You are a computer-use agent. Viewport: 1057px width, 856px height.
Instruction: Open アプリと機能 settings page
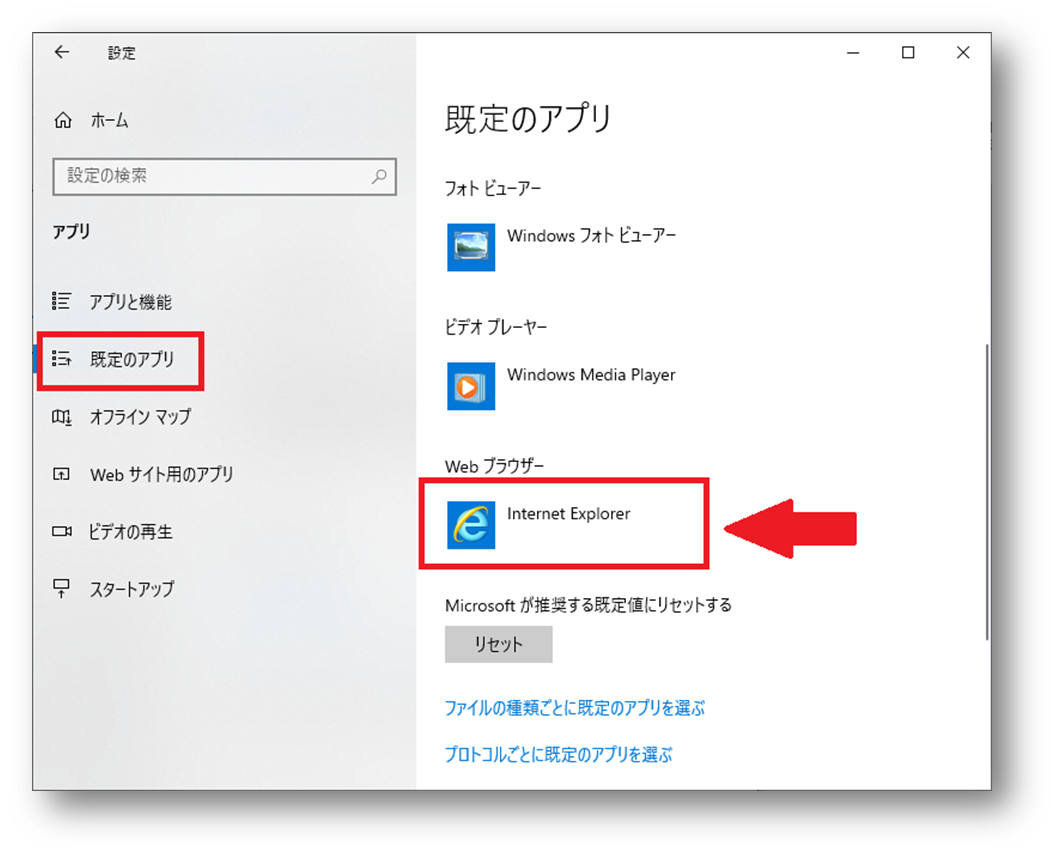coord(131,301)
